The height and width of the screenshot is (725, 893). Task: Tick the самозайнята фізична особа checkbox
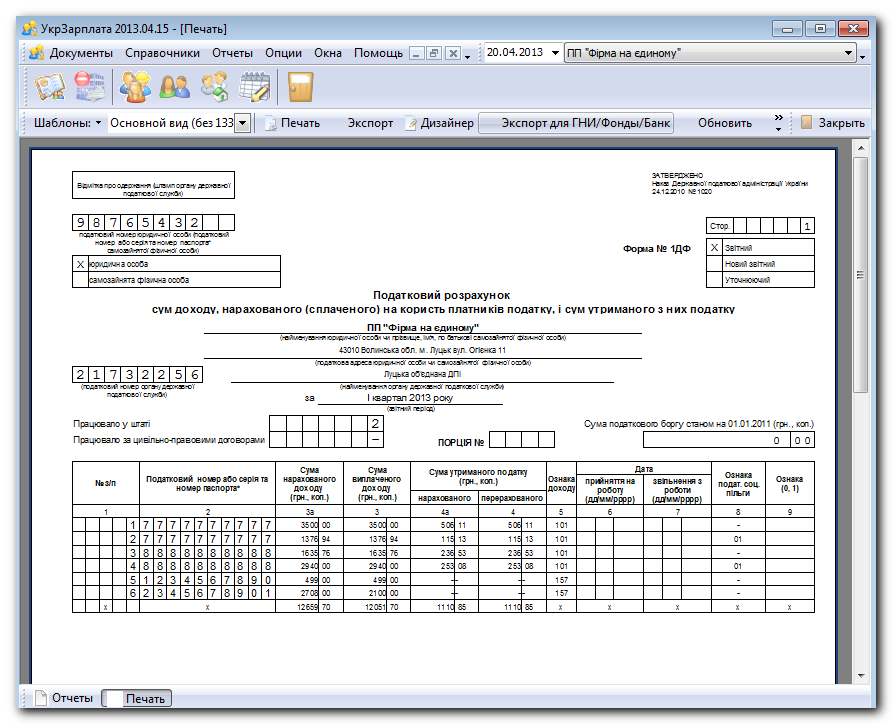pos(80,280)
